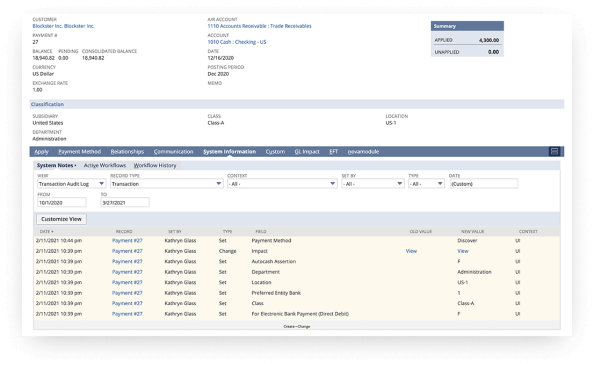Click the Date field showing (Custom)
Viewport: 594px width, 367px height.
tap(483, 184)
